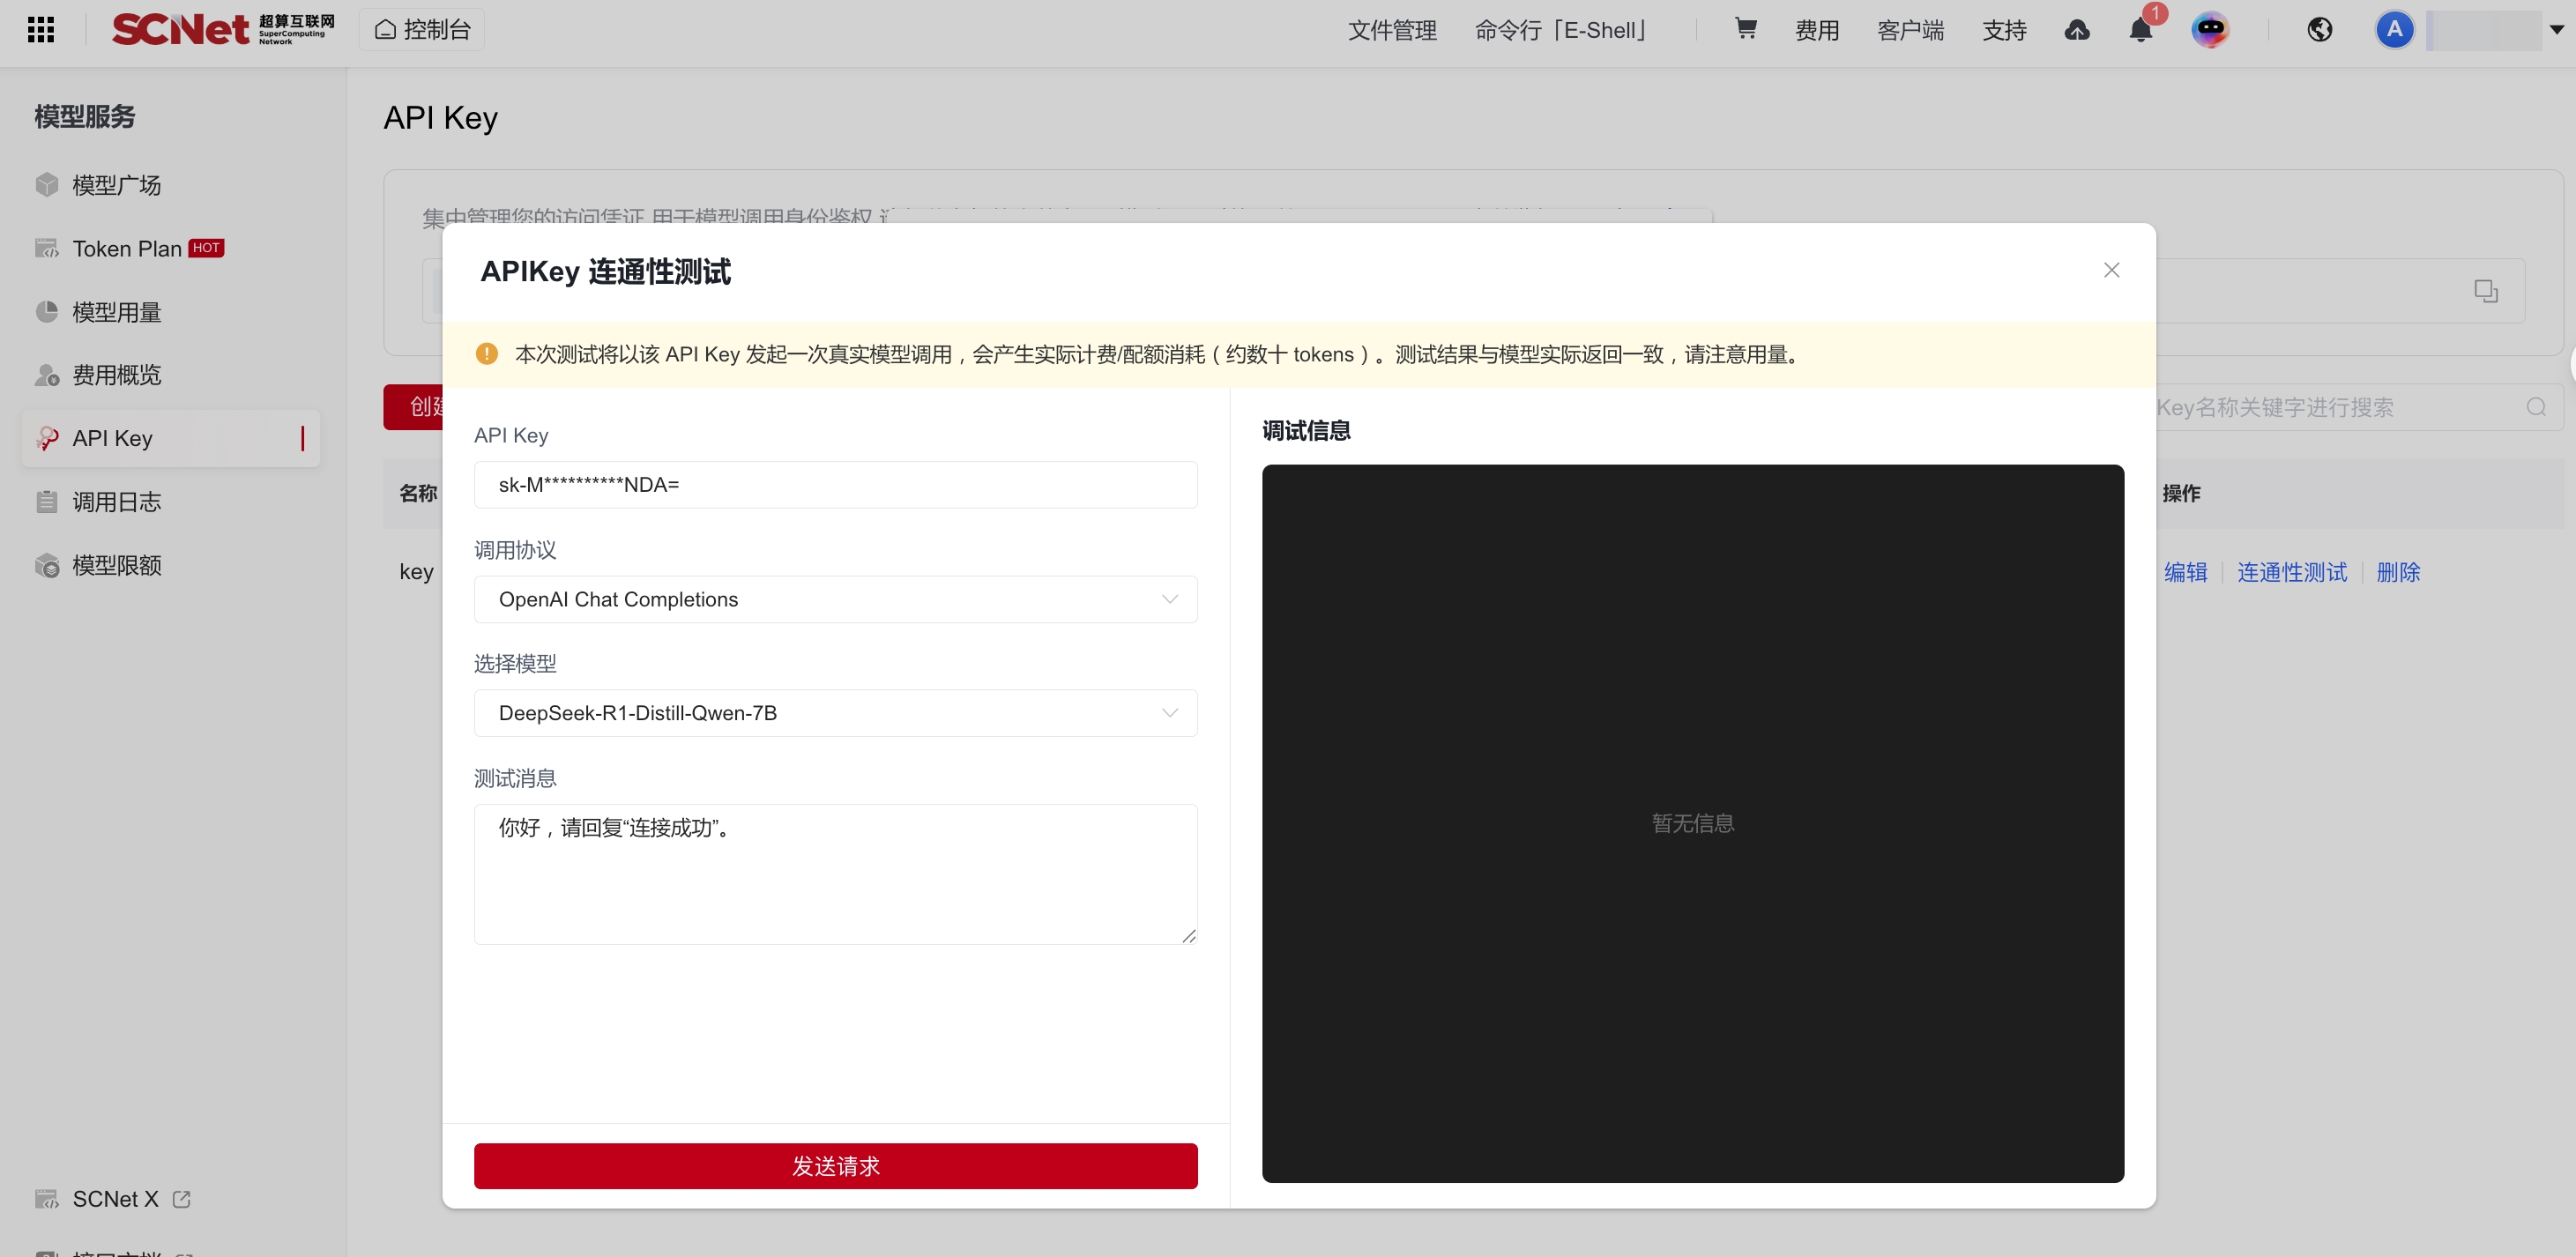
Task: Click the 连通性测试 link in table
Action: point(2291,572)
